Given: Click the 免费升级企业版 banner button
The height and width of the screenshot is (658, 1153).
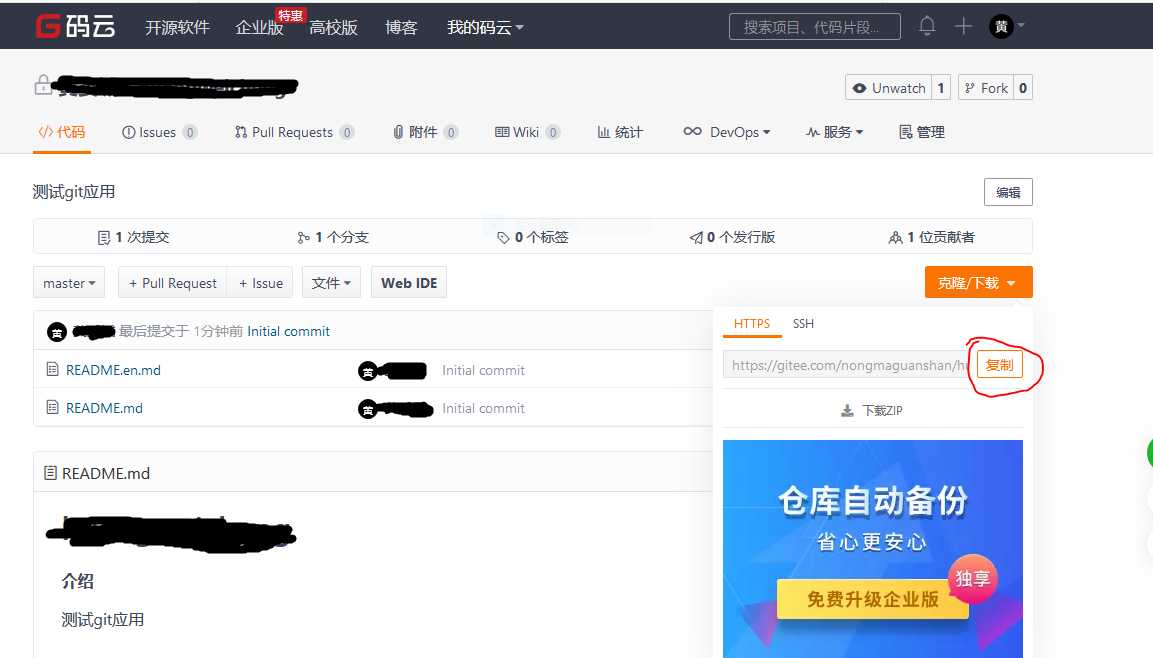Looking at the screenshot, I should (872, 599).
